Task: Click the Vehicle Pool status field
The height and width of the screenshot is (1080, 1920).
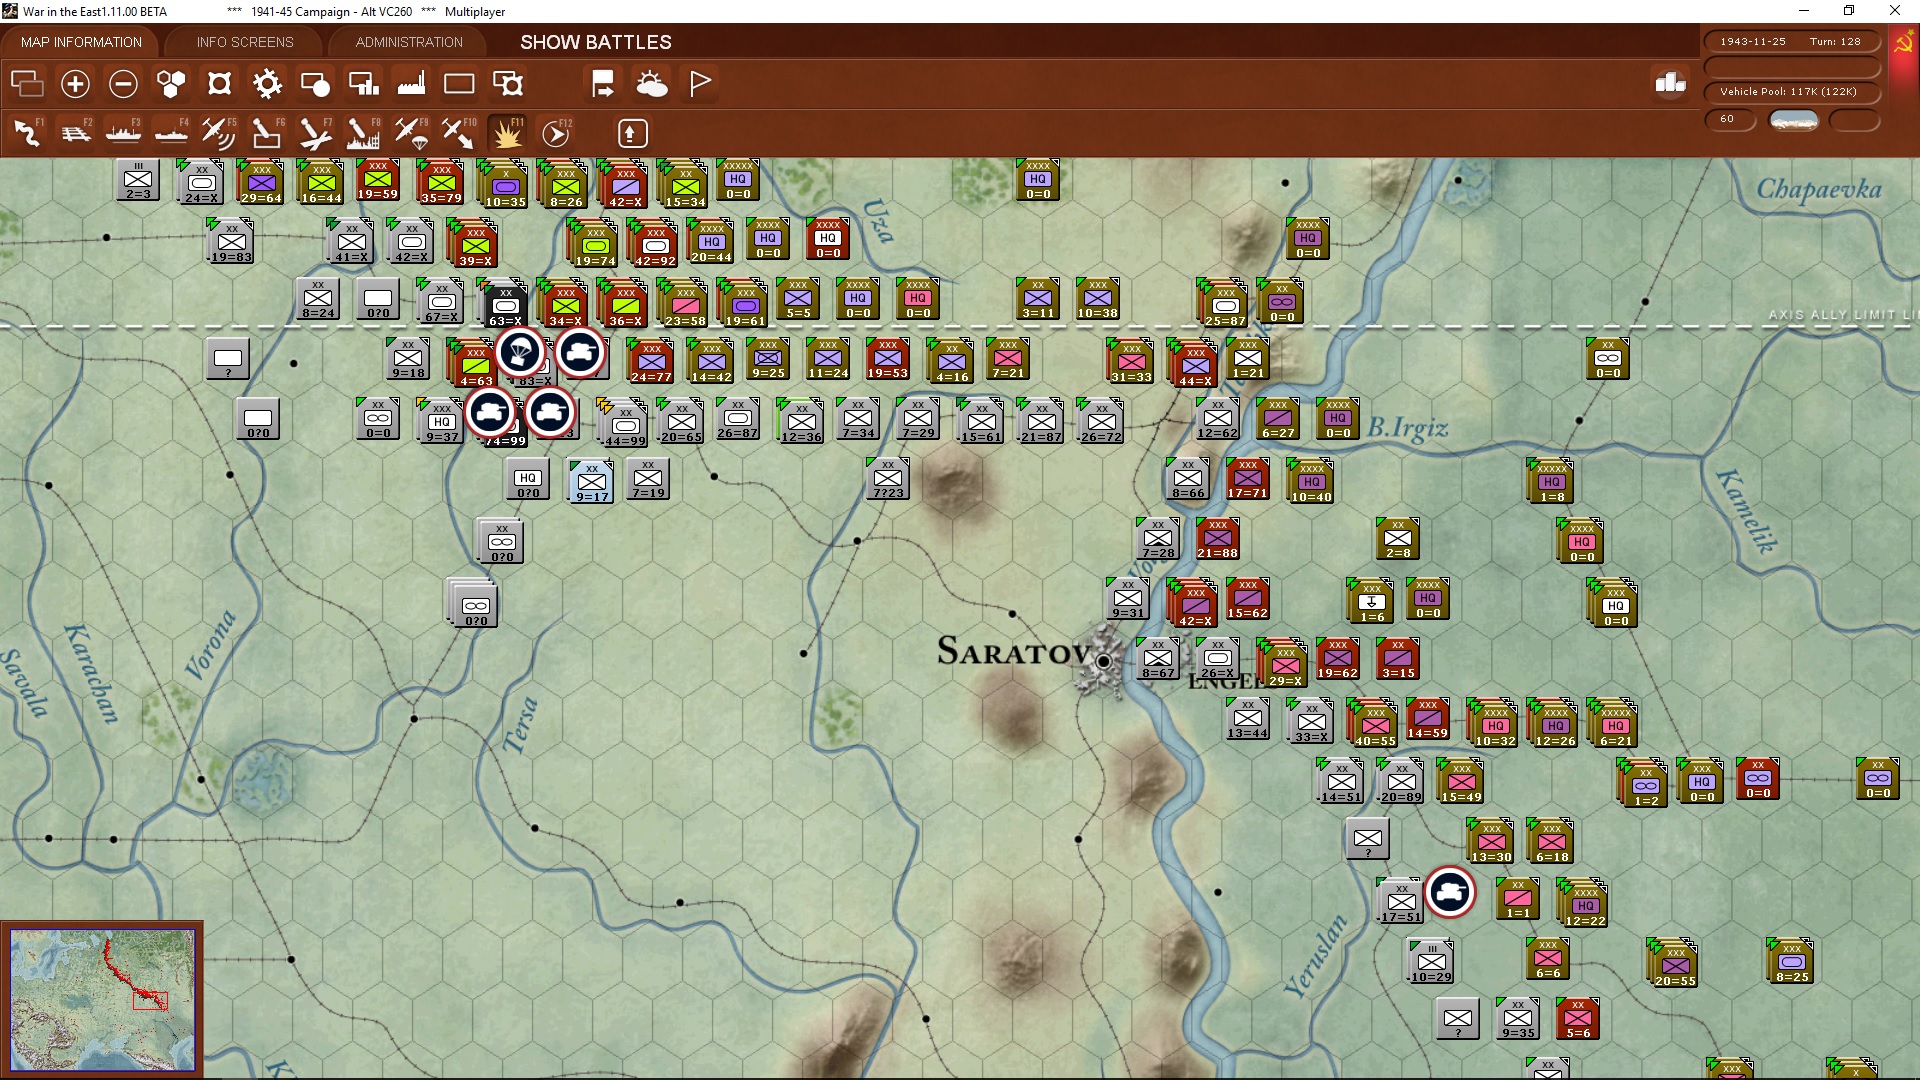Action: [1790, 92]
